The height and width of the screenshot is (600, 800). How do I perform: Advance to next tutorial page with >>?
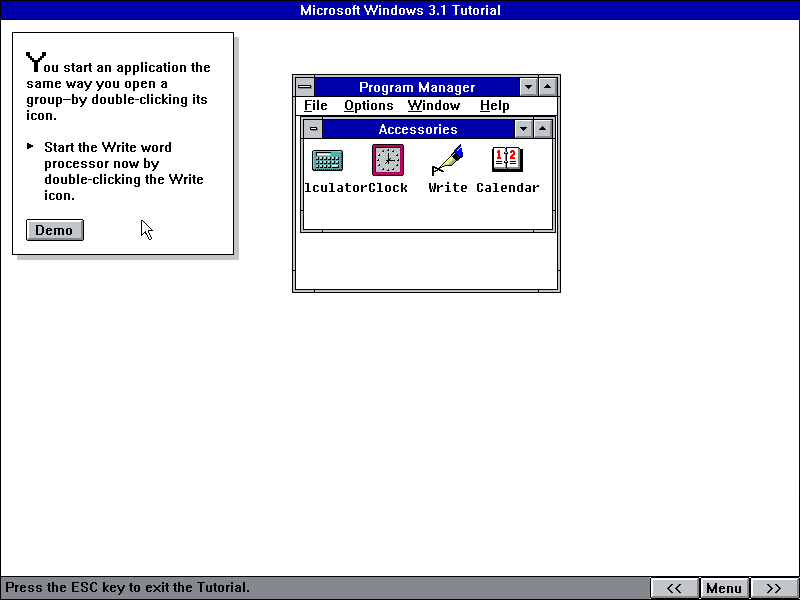(x=773, y=588)
